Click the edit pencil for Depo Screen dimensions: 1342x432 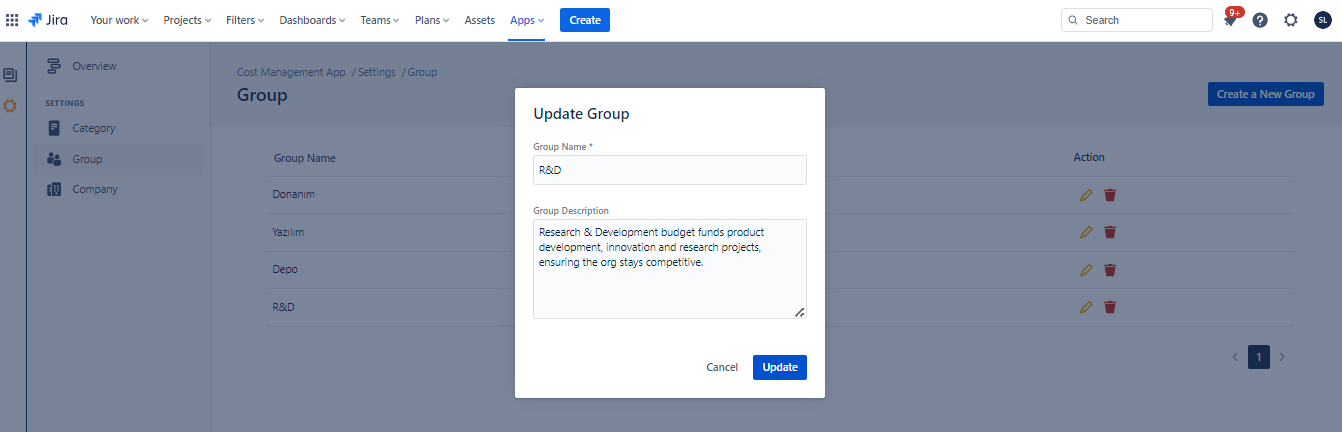(1086, 270)
